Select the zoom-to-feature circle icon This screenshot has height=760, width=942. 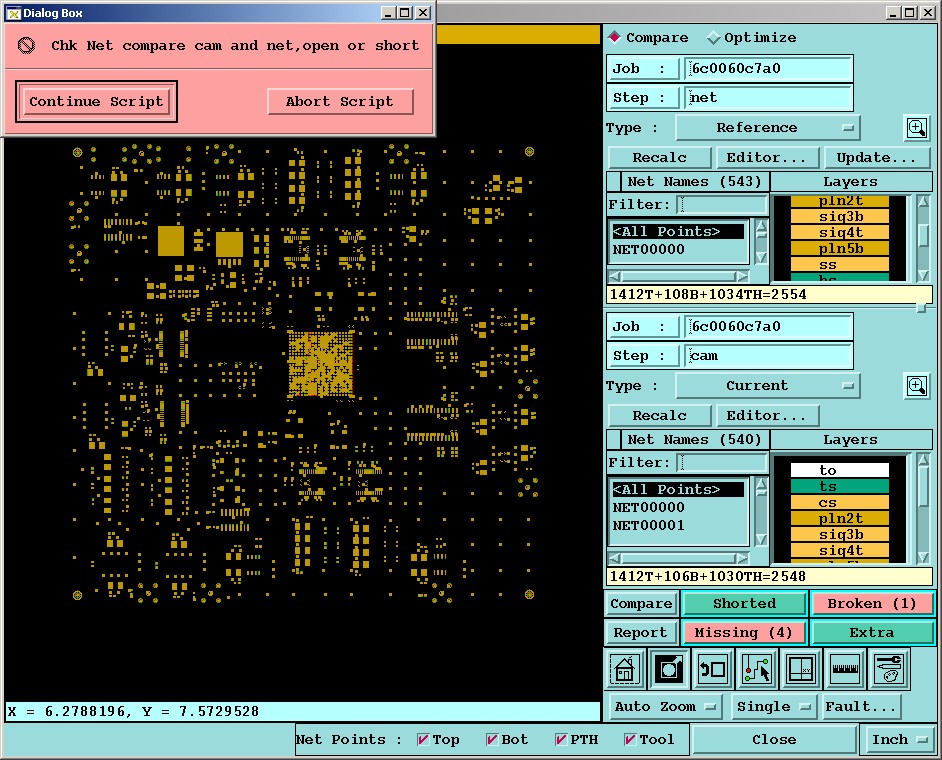click(669, 669)
